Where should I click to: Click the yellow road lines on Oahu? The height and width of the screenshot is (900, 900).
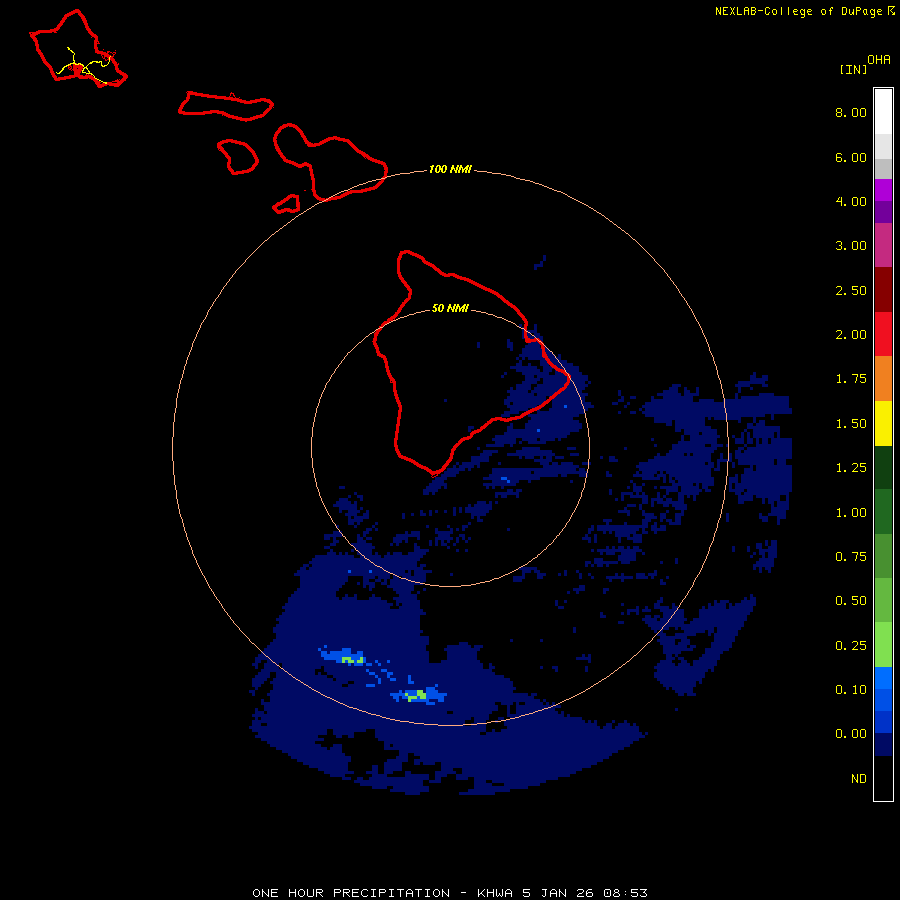coord(84,66)
